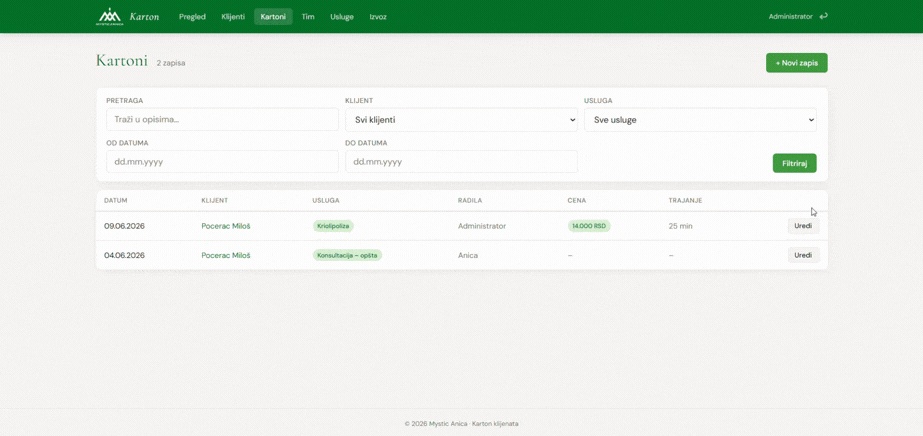
Task: Open client Pocerac Miloš in 04.06.2026 row
Action: pyautogui.click(x=225, y=255)
